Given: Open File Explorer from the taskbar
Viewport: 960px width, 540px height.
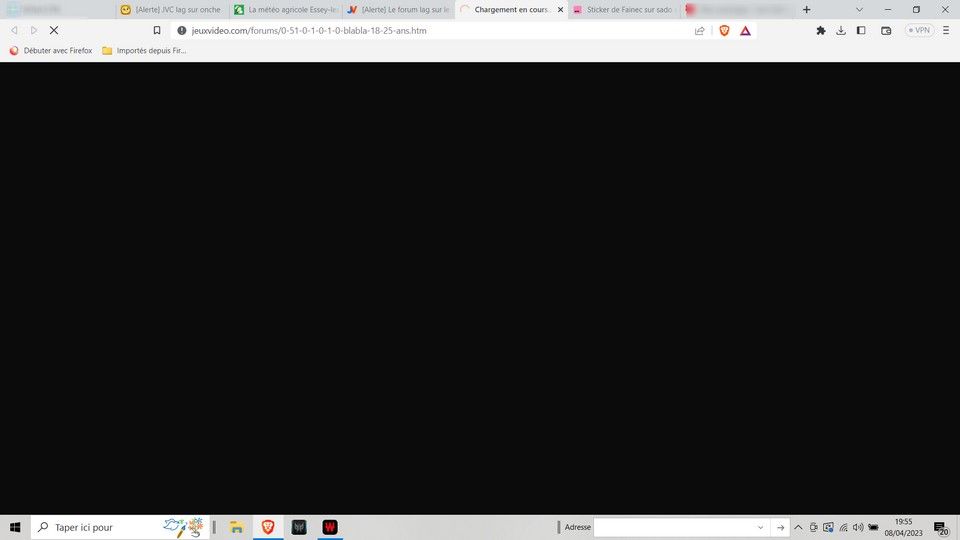Looking at the screenshot, I should tap(236, 527).
